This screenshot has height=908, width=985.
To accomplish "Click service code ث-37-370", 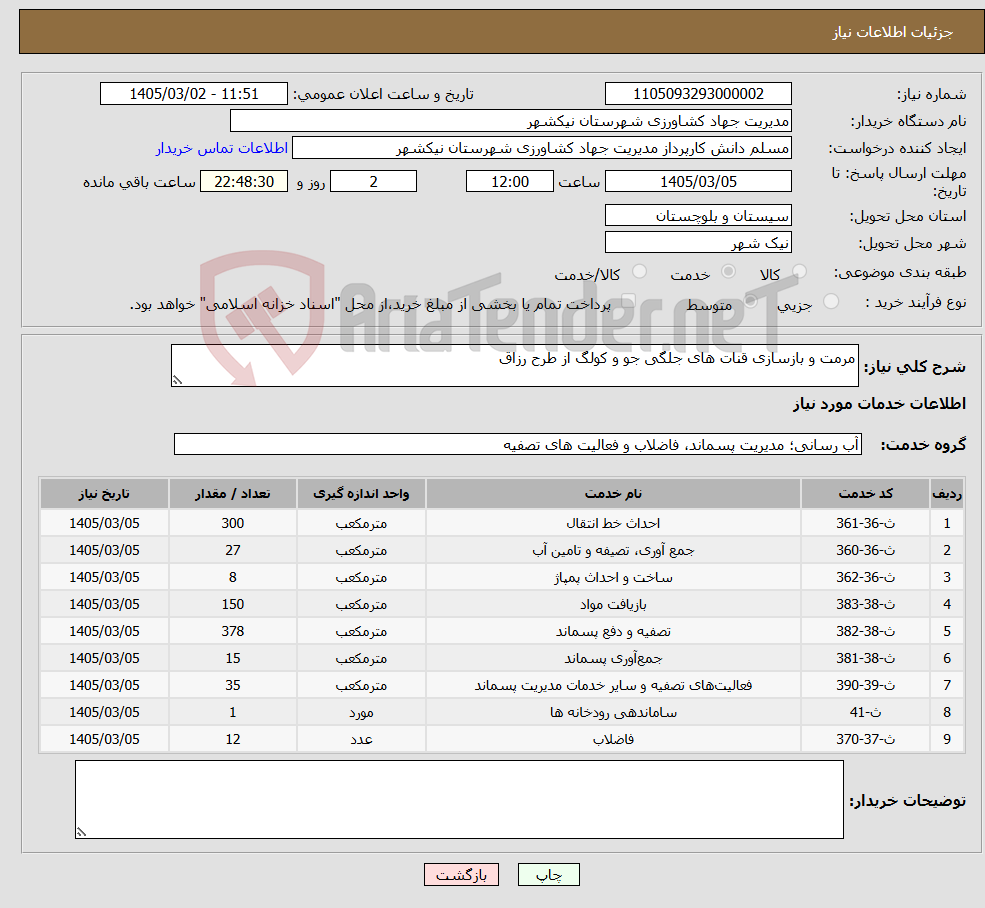I will click(865, 740).
